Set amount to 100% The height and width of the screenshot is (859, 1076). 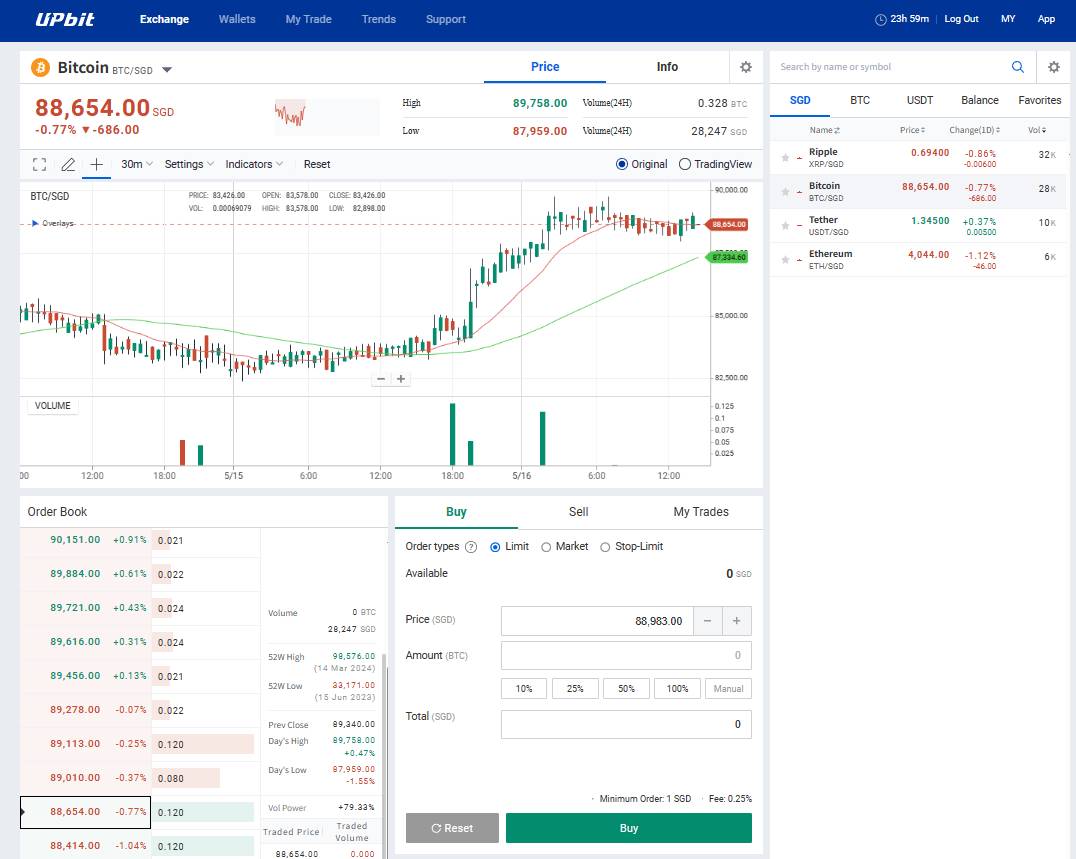677,688
